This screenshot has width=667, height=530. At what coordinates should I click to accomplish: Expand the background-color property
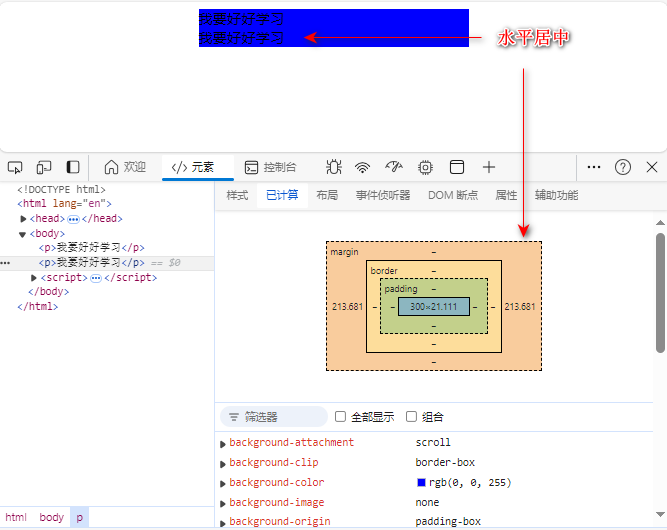click(x=222, y=484)
